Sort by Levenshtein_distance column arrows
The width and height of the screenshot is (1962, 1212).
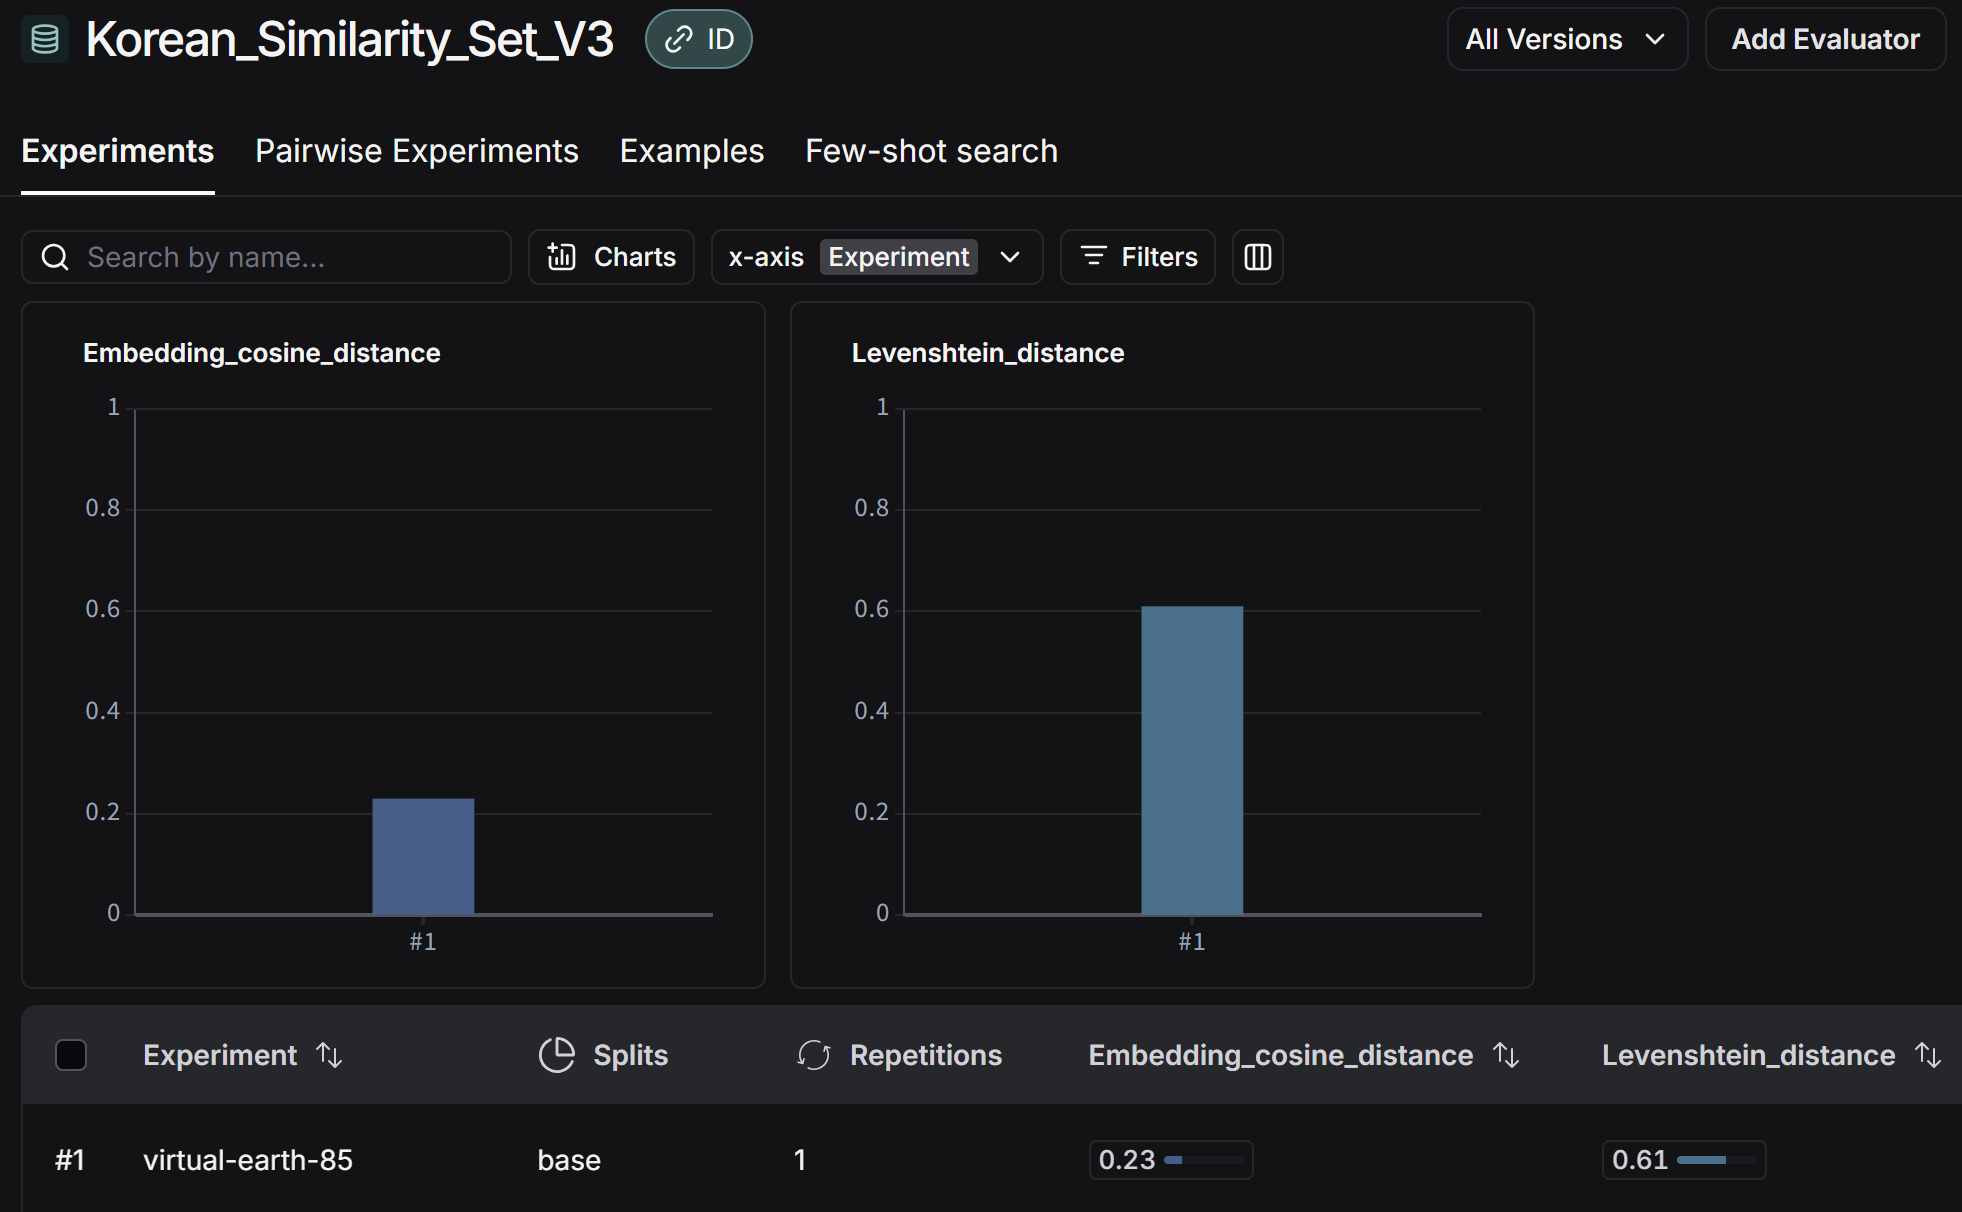click(1927, 1055)
